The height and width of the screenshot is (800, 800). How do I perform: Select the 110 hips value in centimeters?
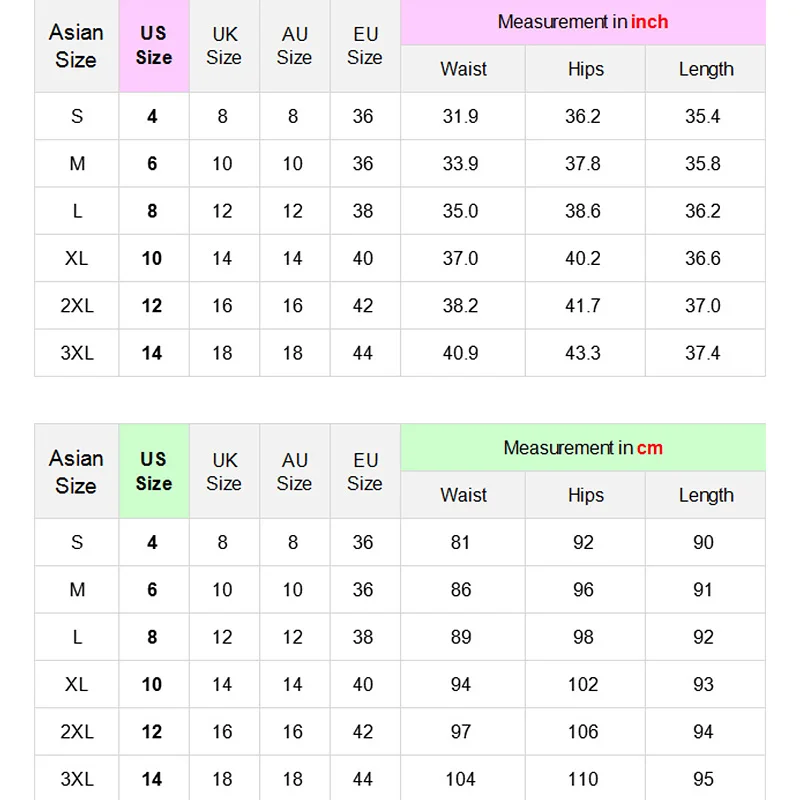click(x=583, y=779)
